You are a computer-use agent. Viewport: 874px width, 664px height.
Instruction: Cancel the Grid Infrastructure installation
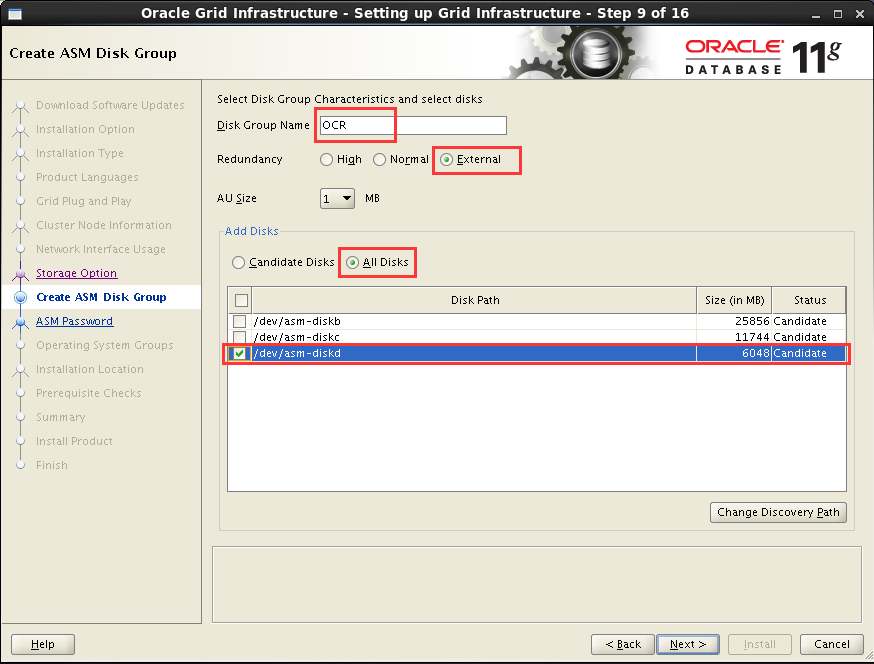pos(832,644)
